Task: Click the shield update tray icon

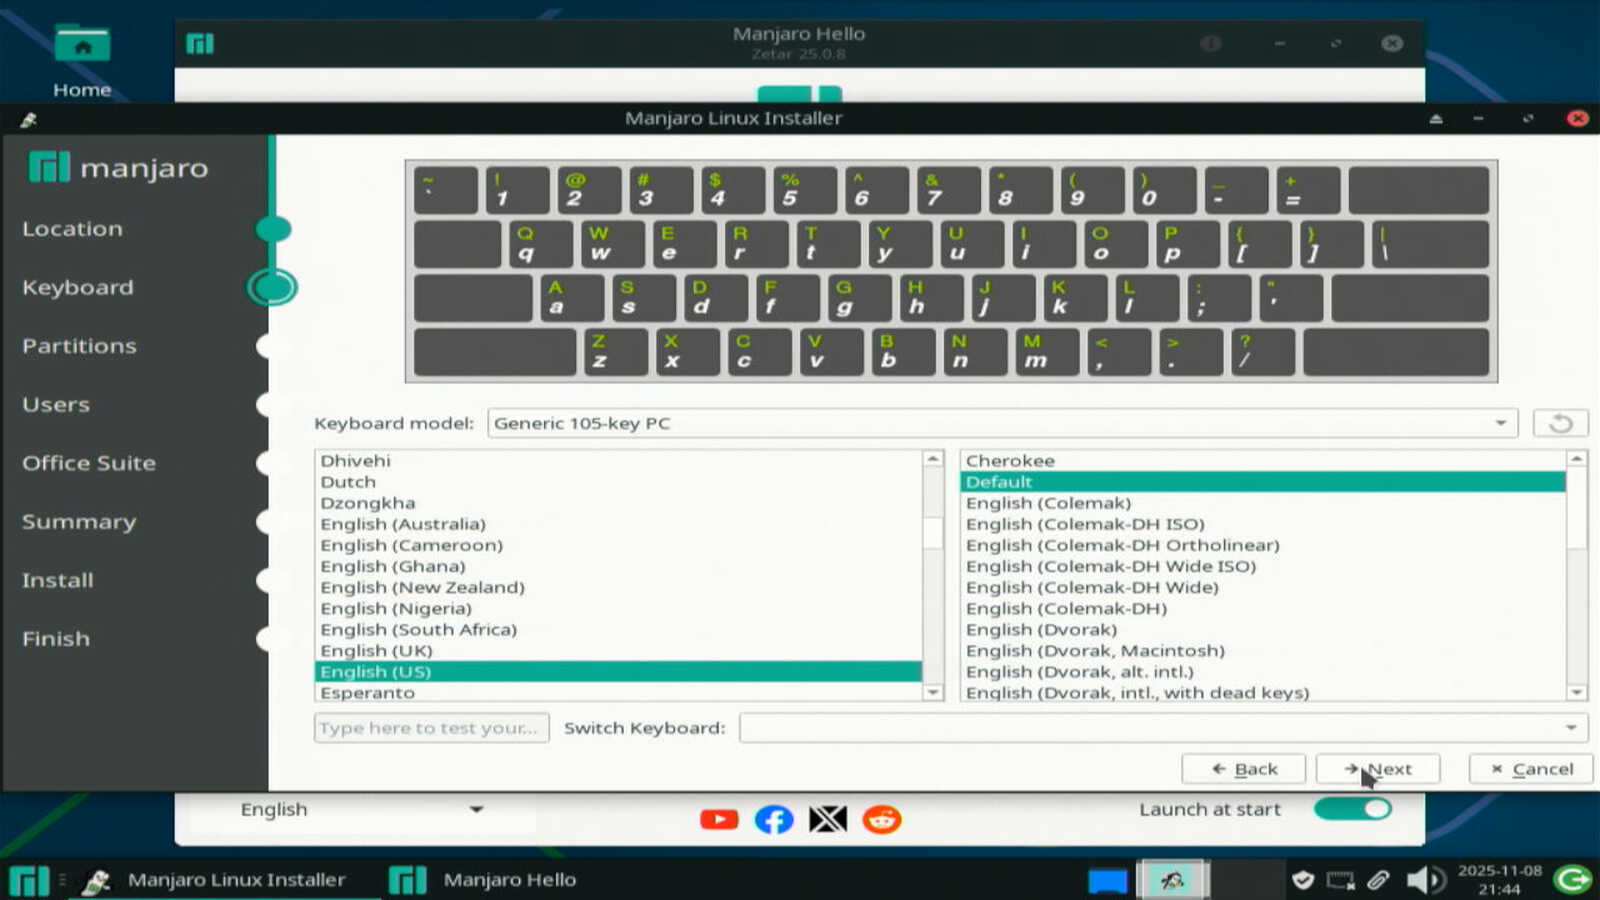Action: [1302, 880]
